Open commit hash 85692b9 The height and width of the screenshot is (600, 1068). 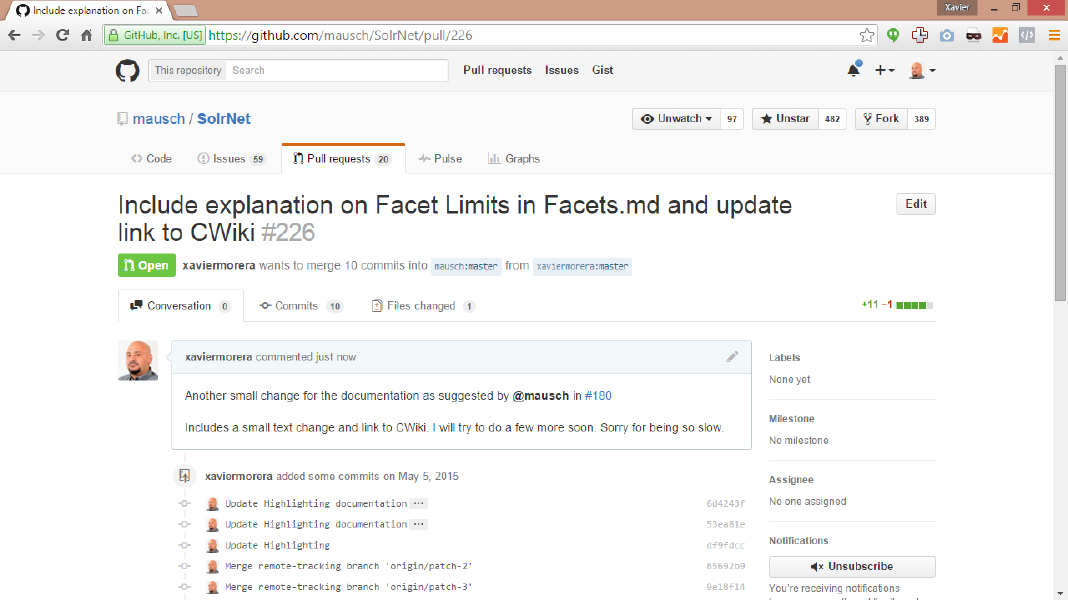pyautogui.click(x=725, y=566)
